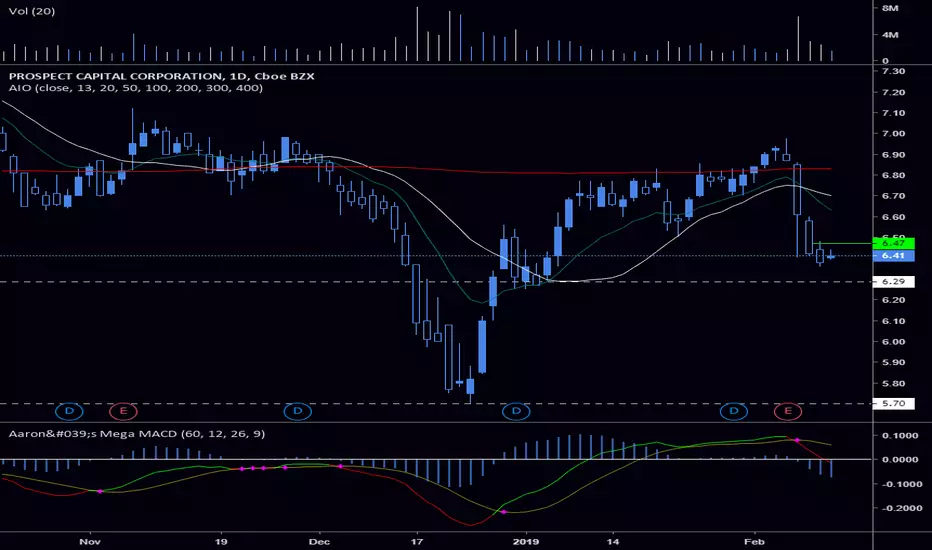The width and height of the screenshot is (932, 550).
Task: Click the 0.1000 MACD axis label
Action: coord(899,435)
